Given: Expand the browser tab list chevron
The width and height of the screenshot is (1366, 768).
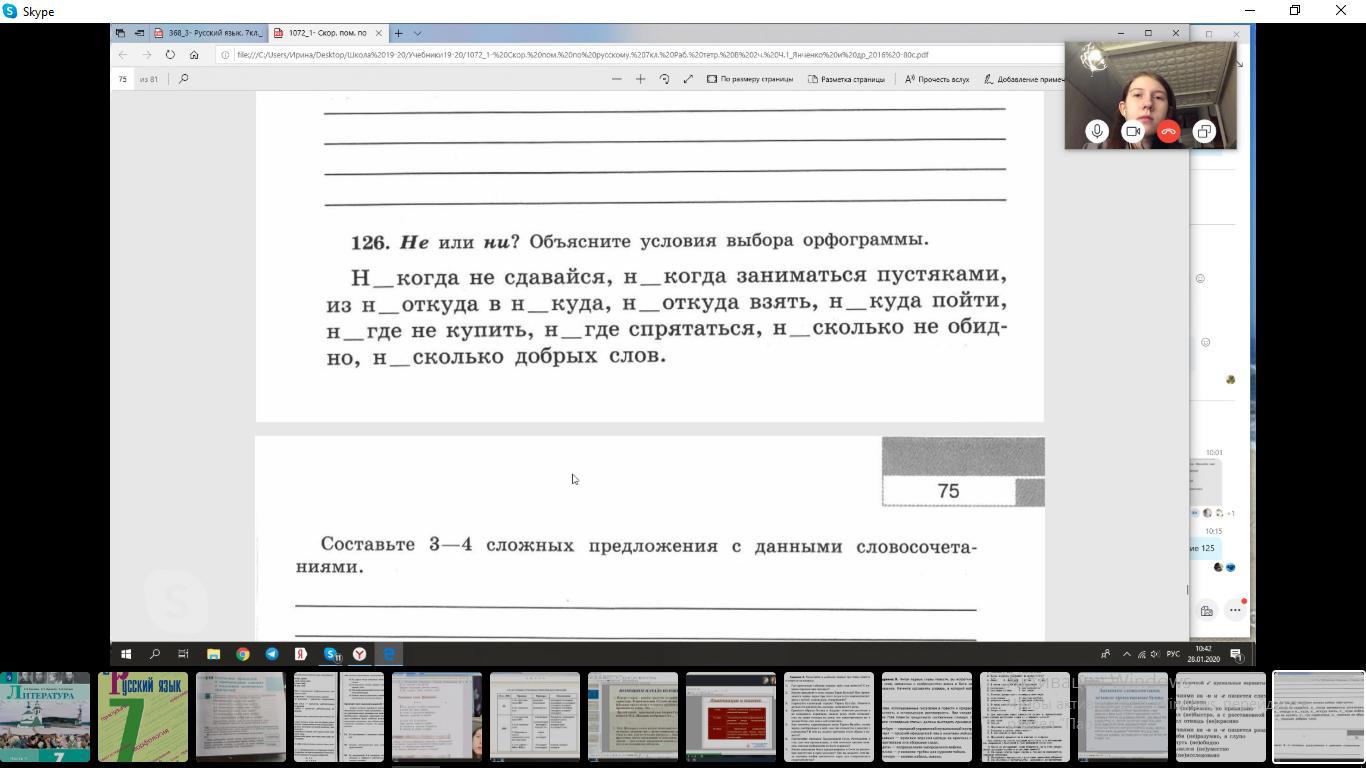Looking at the screenshot, I should pos(417,33).
